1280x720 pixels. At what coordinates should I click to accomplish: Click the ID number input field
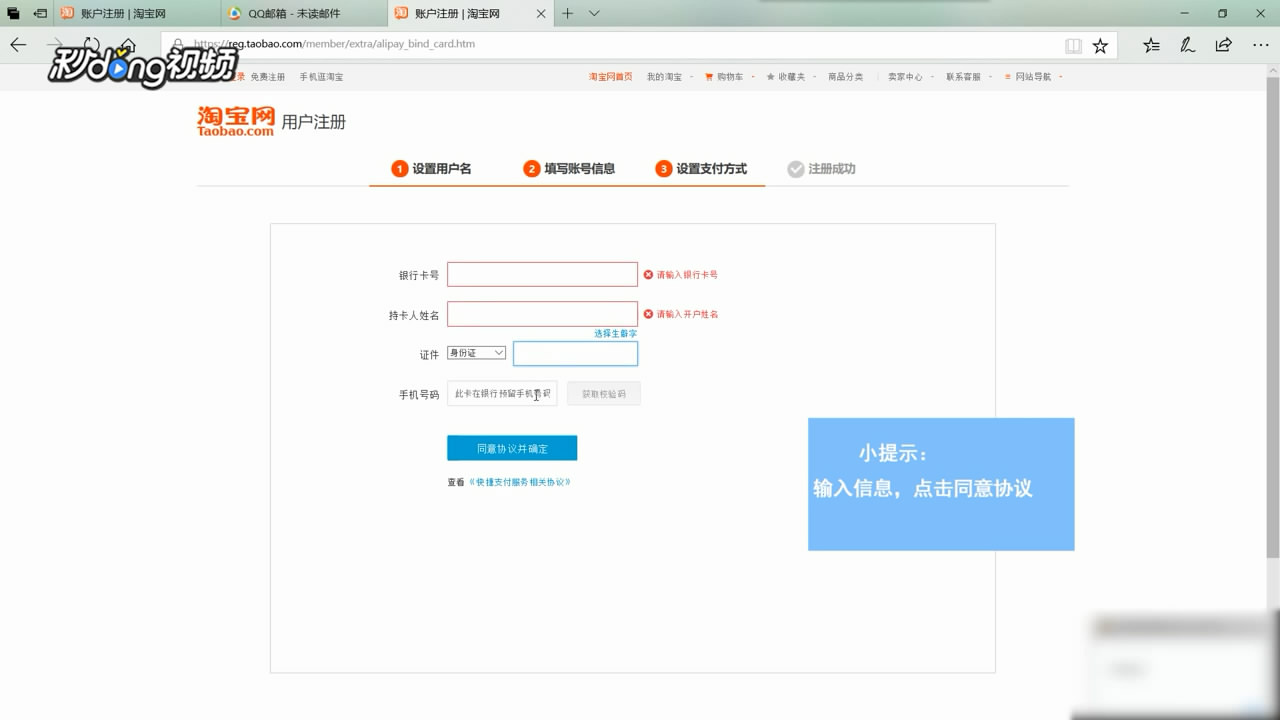click(x=575, y=353)
